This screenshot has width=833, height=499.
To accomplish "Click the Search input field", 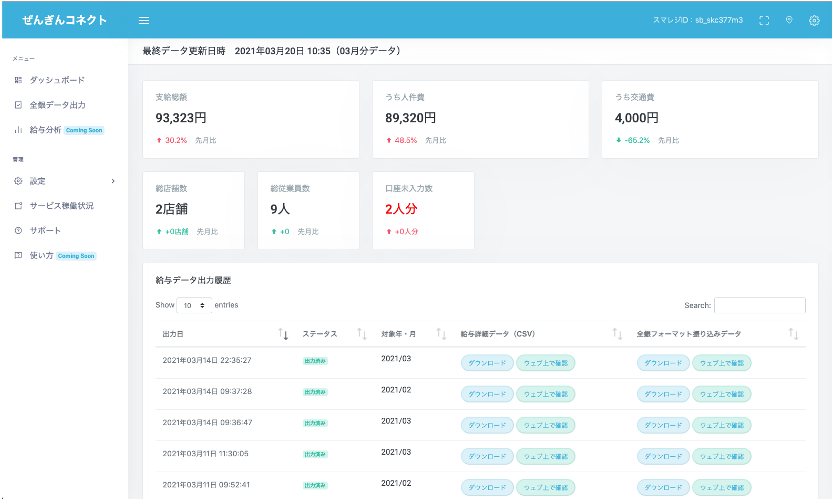I will tap(759, 305).
